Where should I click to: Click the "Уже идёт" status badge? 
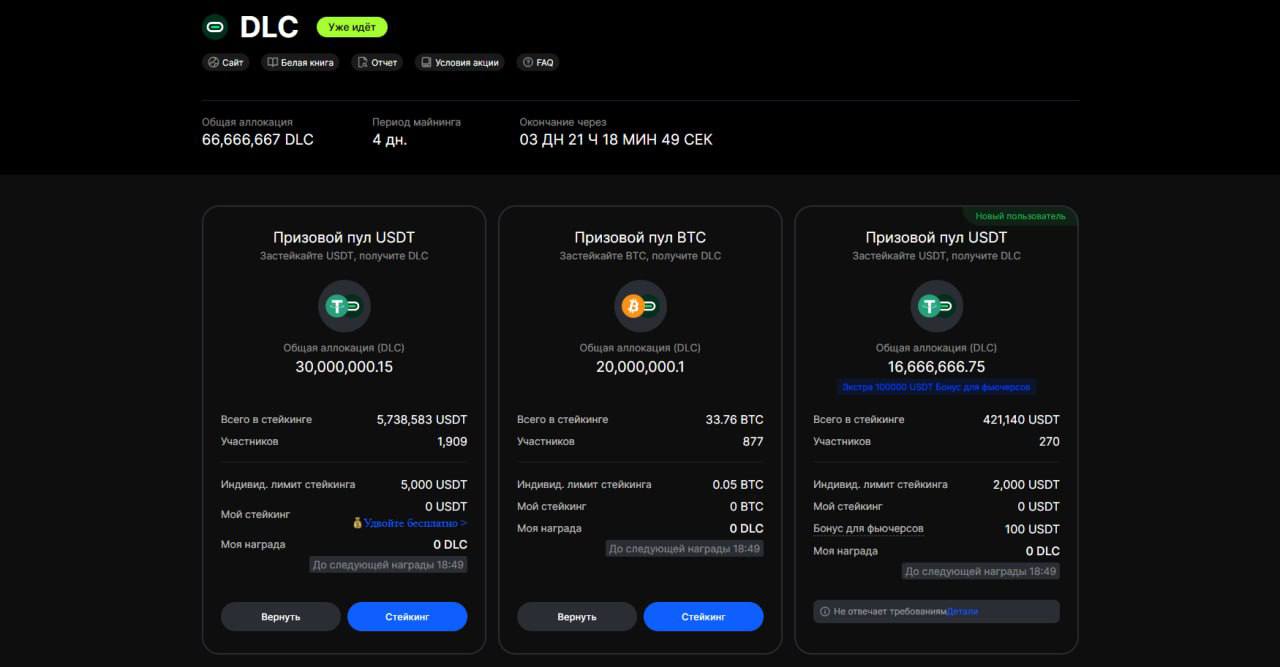pyautogui.click(x=352, y=27)
